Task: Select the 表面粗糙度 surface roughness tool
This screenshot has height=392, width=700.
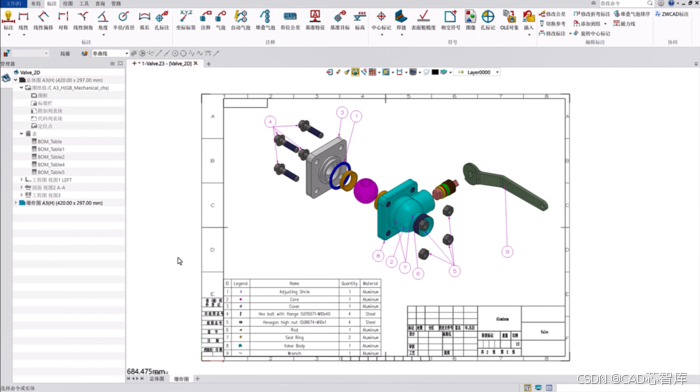Action: [423, 20]
